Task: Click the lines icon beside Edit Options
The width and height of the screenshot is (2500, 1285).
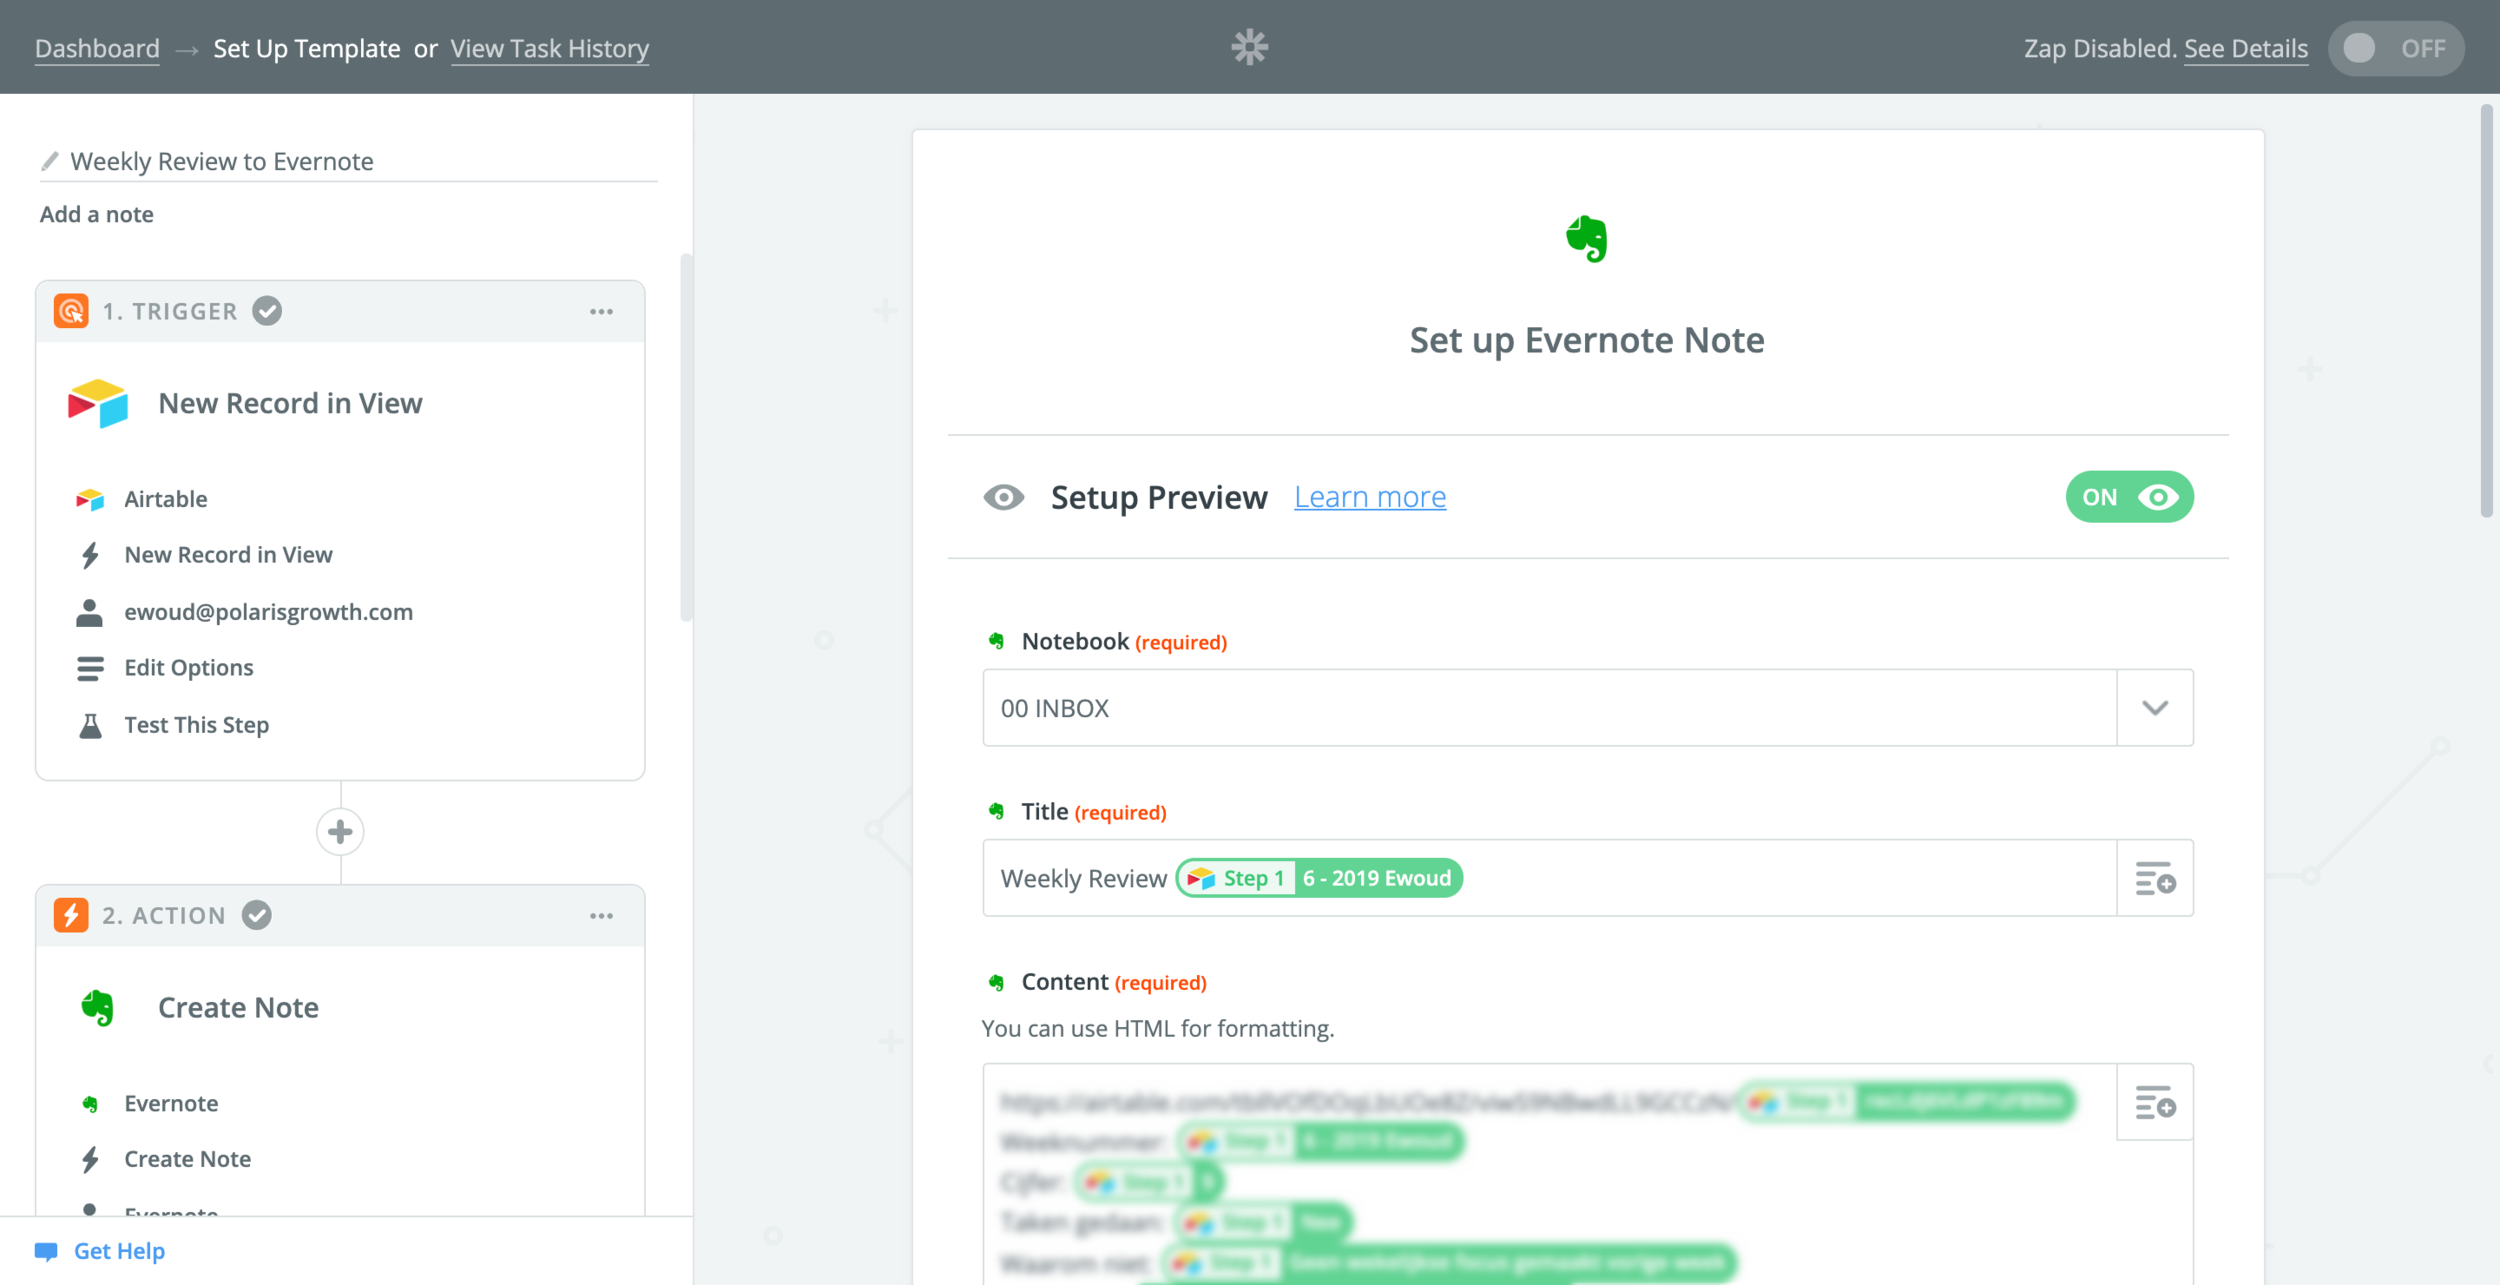Action: (90, 668)
